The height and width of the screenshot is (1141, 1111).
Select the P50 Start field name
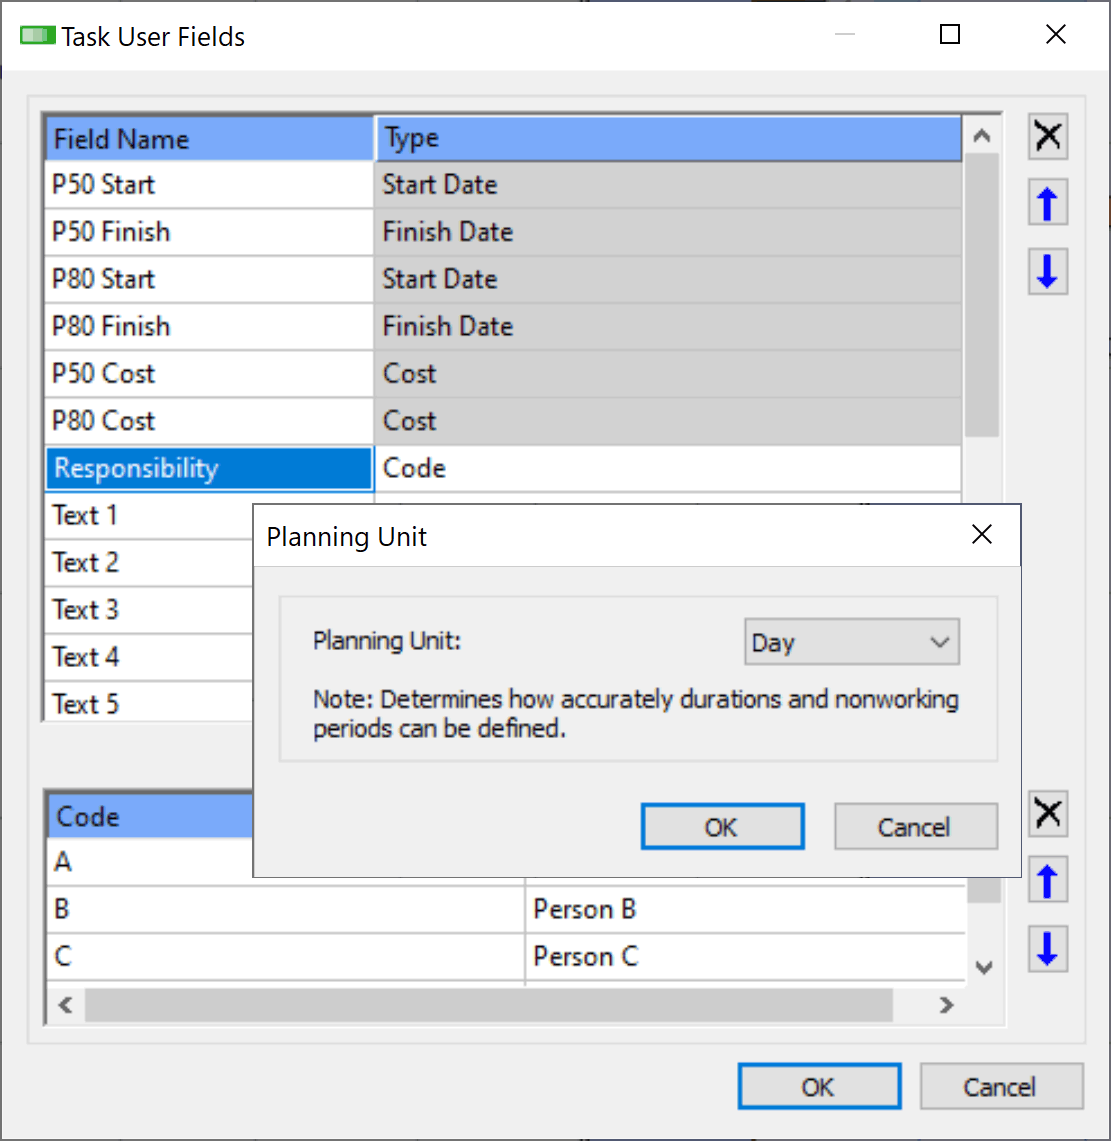(209, 185)
